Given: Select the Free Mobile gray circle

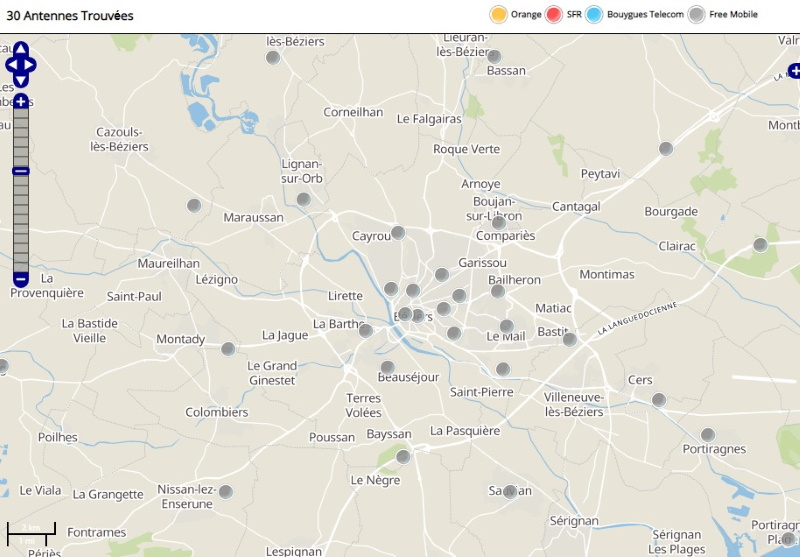Looking at the screenshot, I should [x=697, y=14].
